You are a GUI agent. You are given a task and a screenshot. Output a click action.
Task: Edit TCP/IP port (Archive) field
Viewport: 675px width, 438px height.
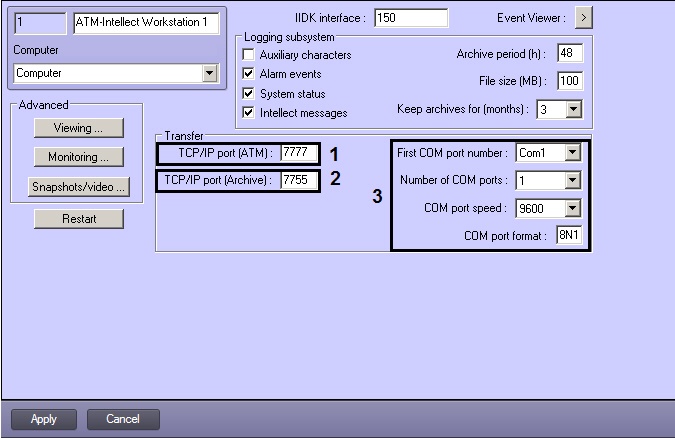coord(299,180)
